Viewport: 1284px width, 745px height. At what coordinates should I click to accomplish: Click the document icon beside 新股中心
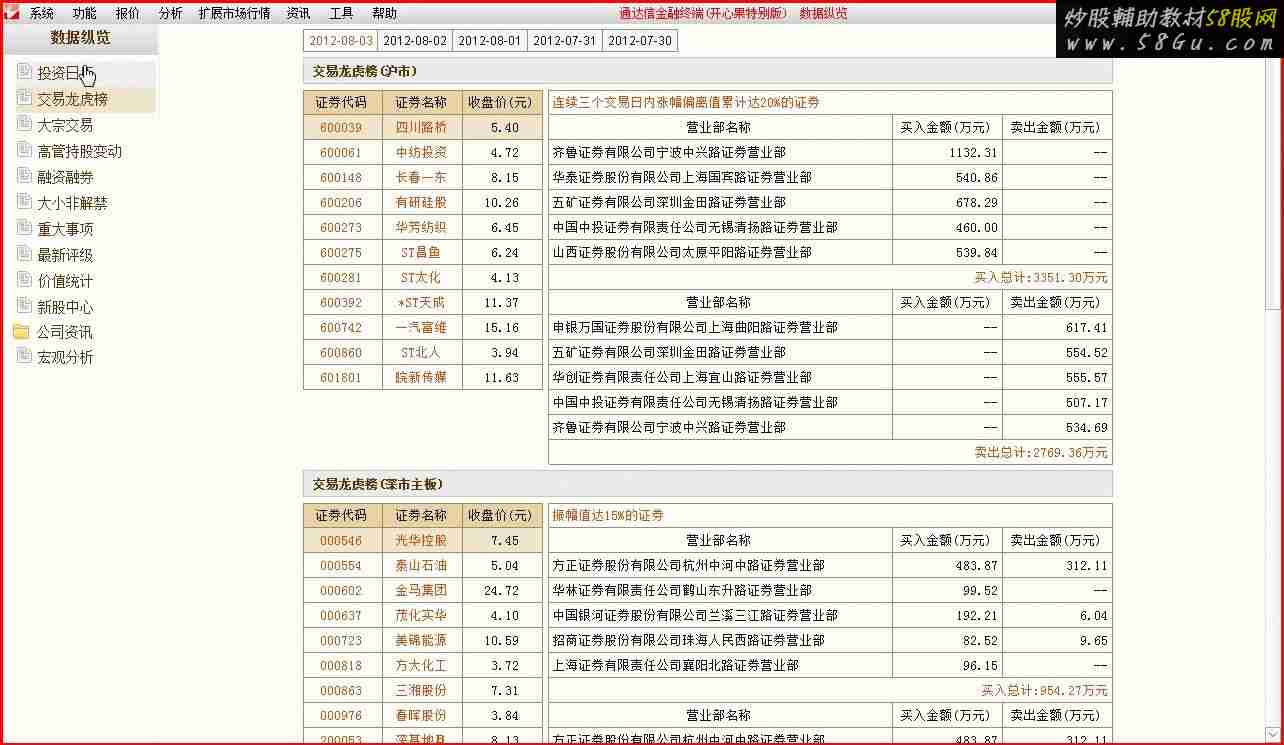coord(24,306)
